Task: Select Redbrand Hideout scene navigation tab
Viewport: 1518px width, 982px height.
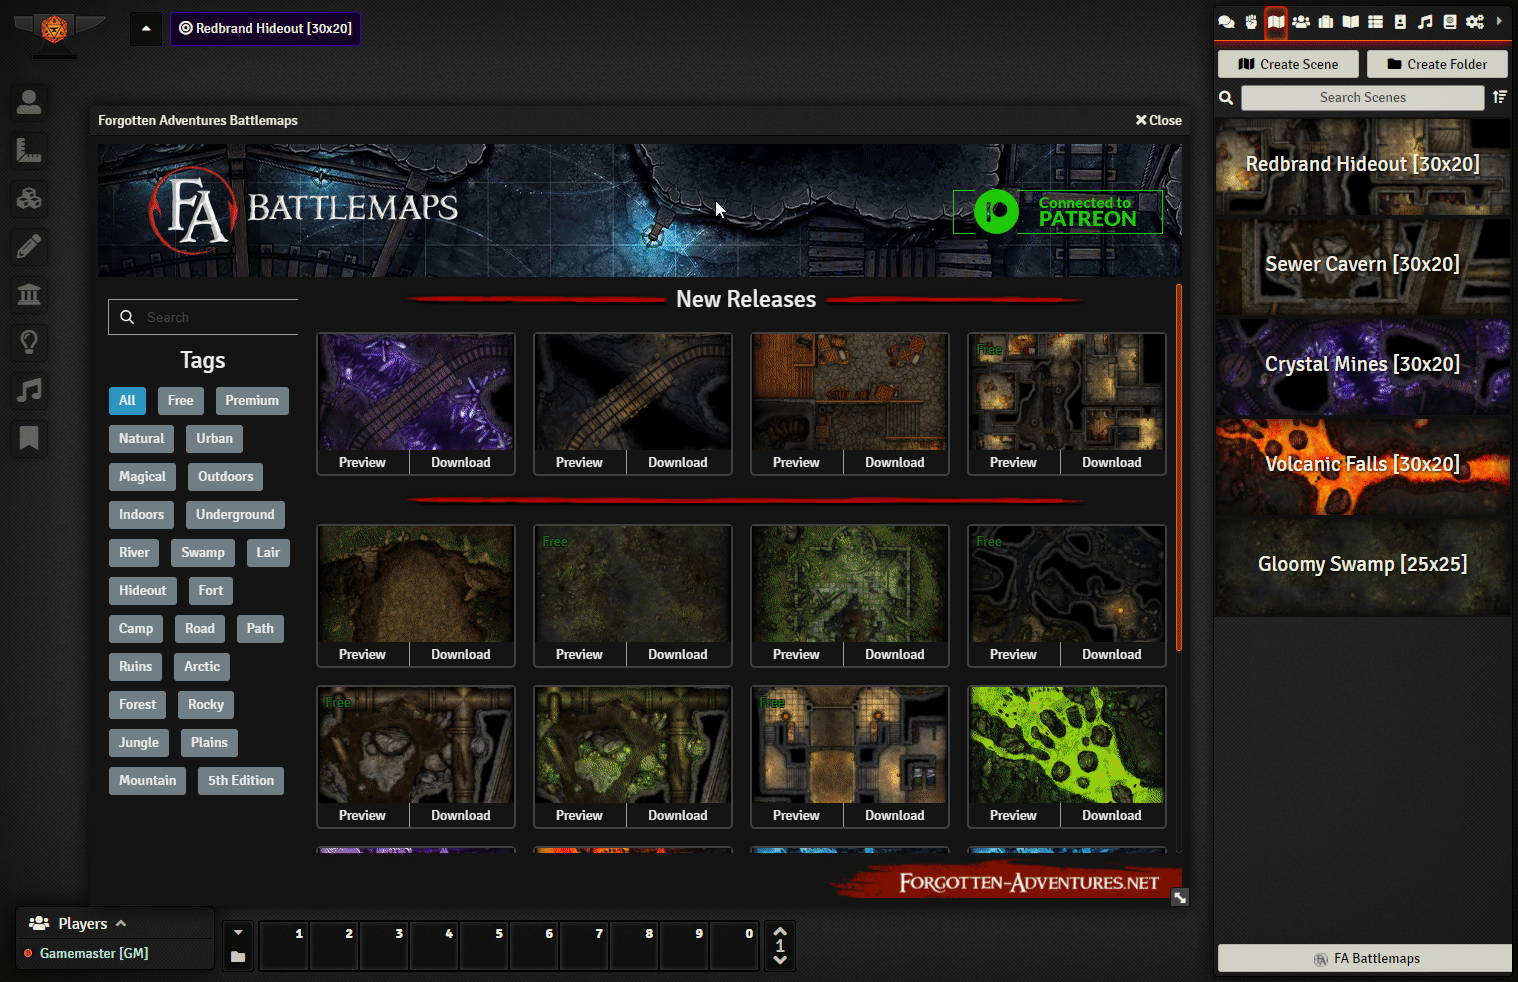Action: click(x=265, y=29)
